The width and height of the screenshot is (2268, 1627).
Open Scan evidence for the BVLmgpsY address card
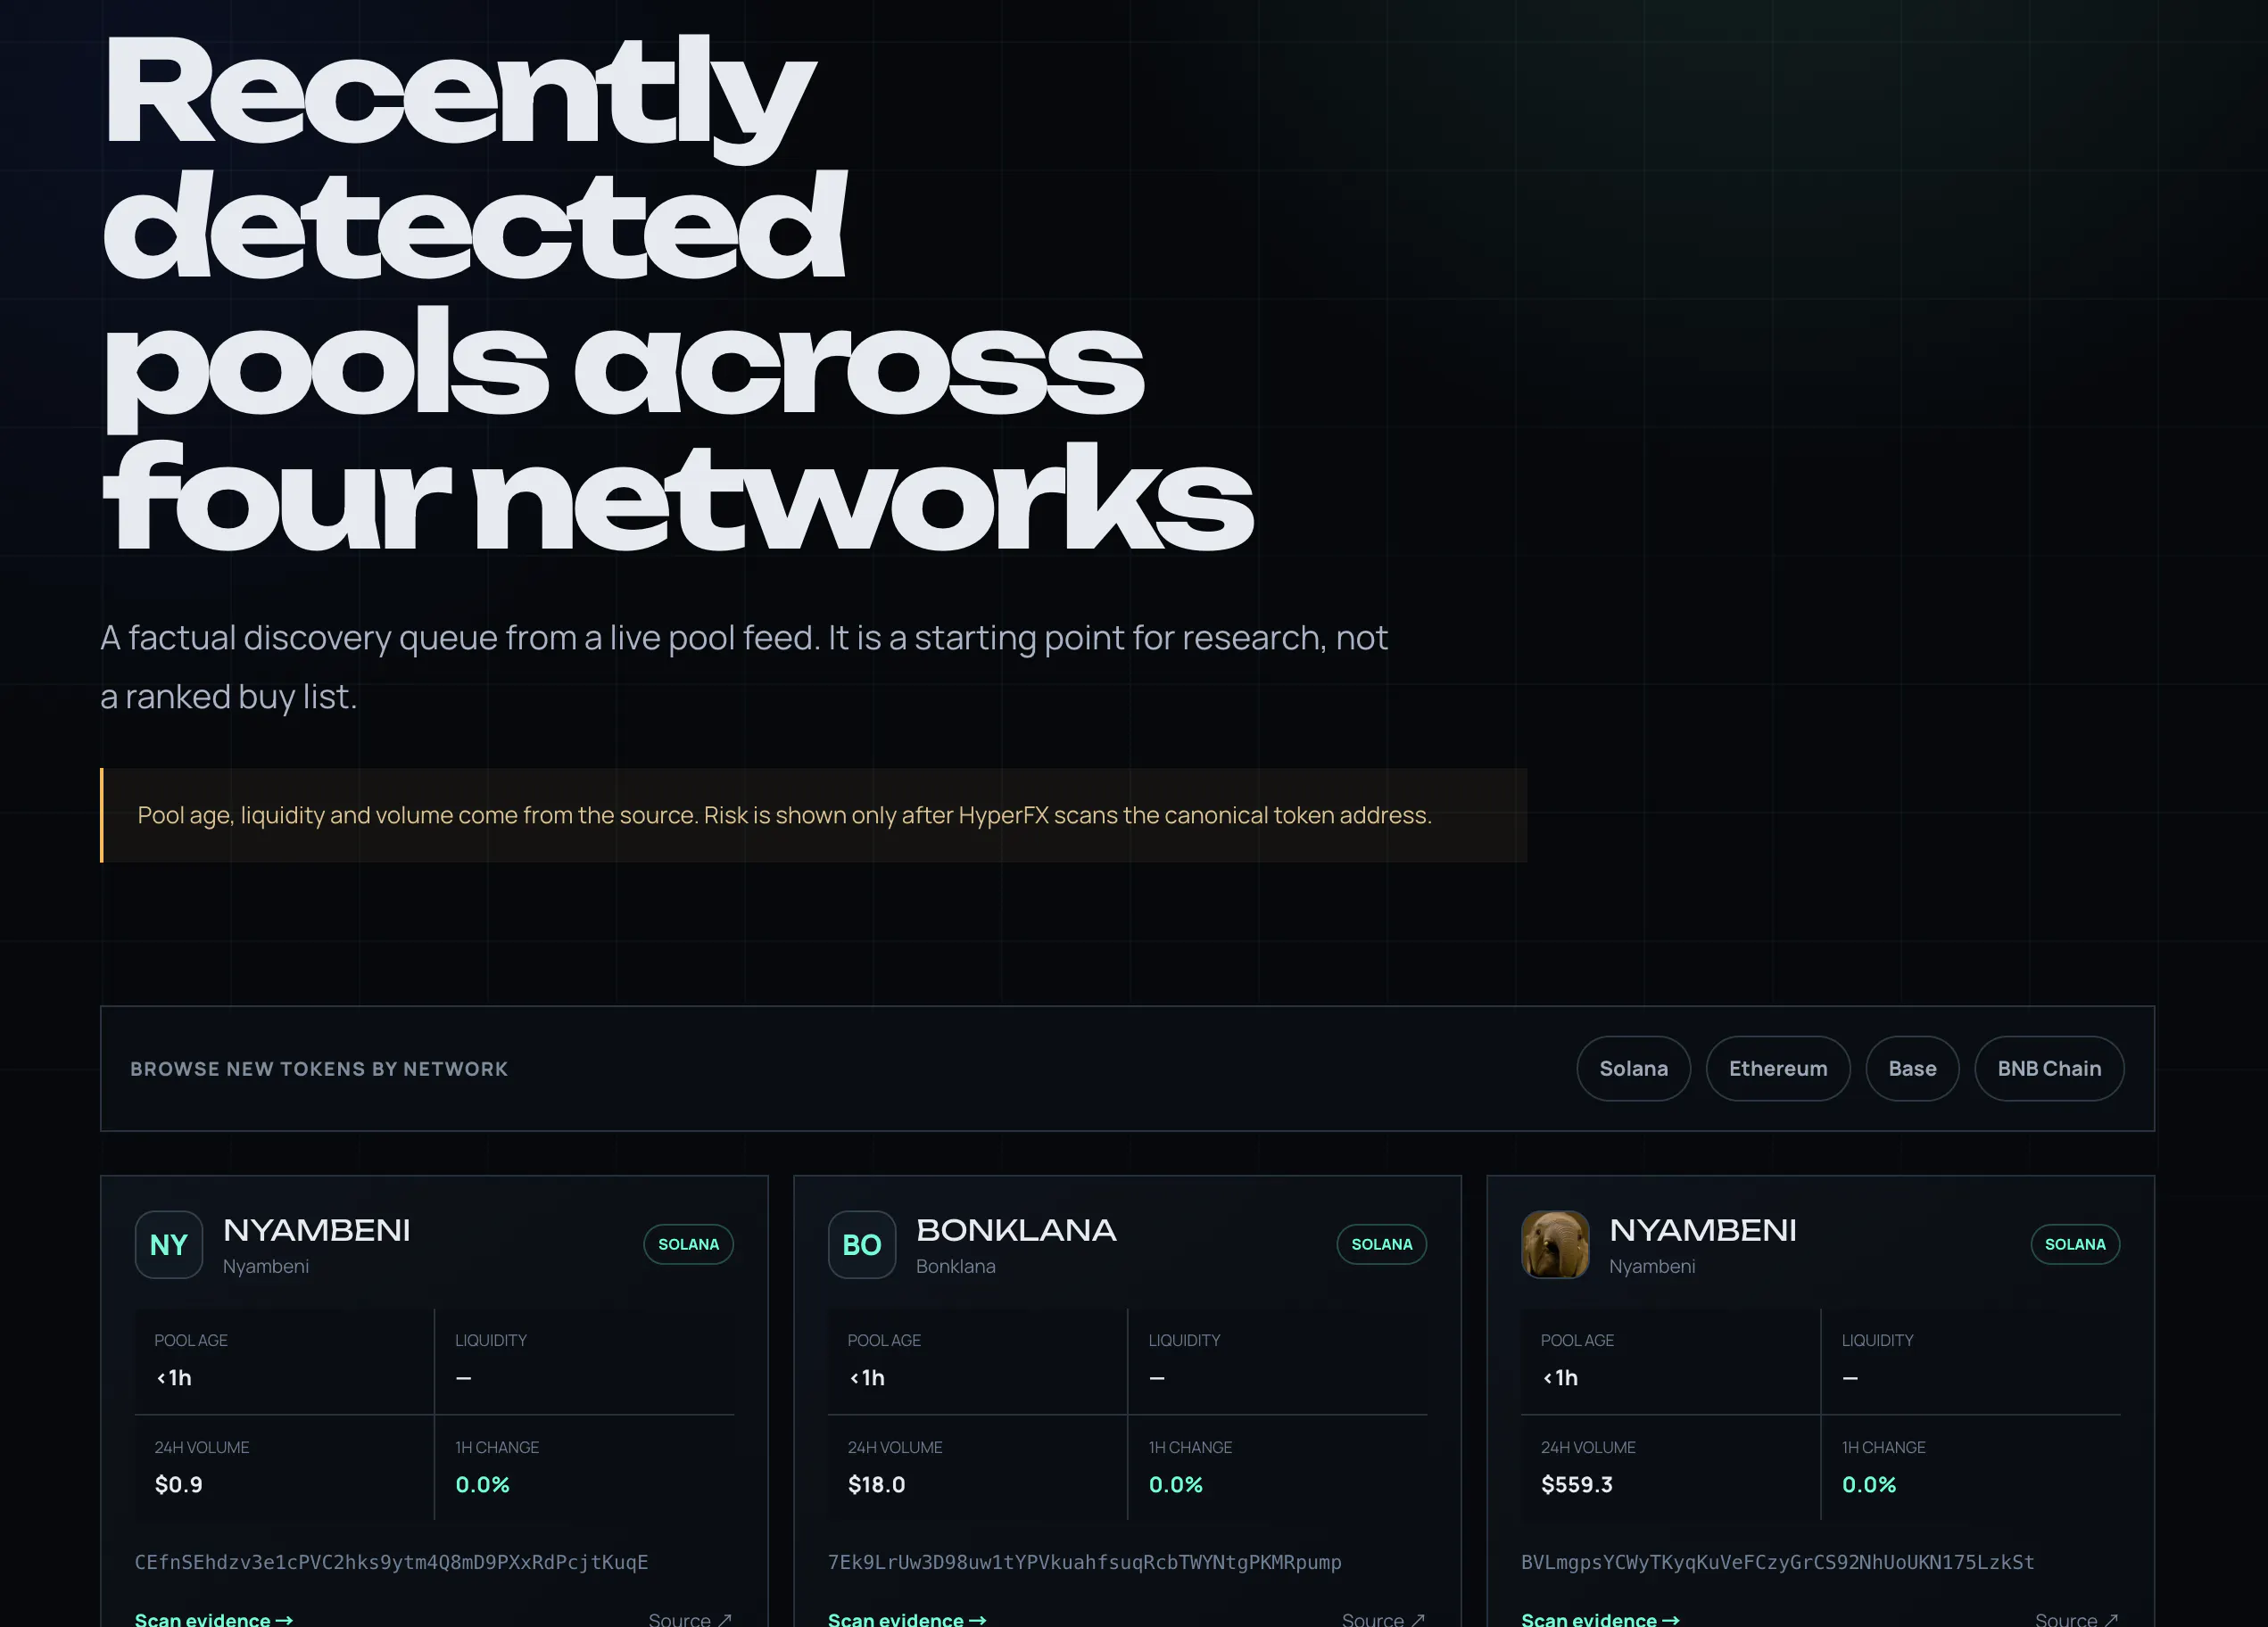coord(1600,1618)
